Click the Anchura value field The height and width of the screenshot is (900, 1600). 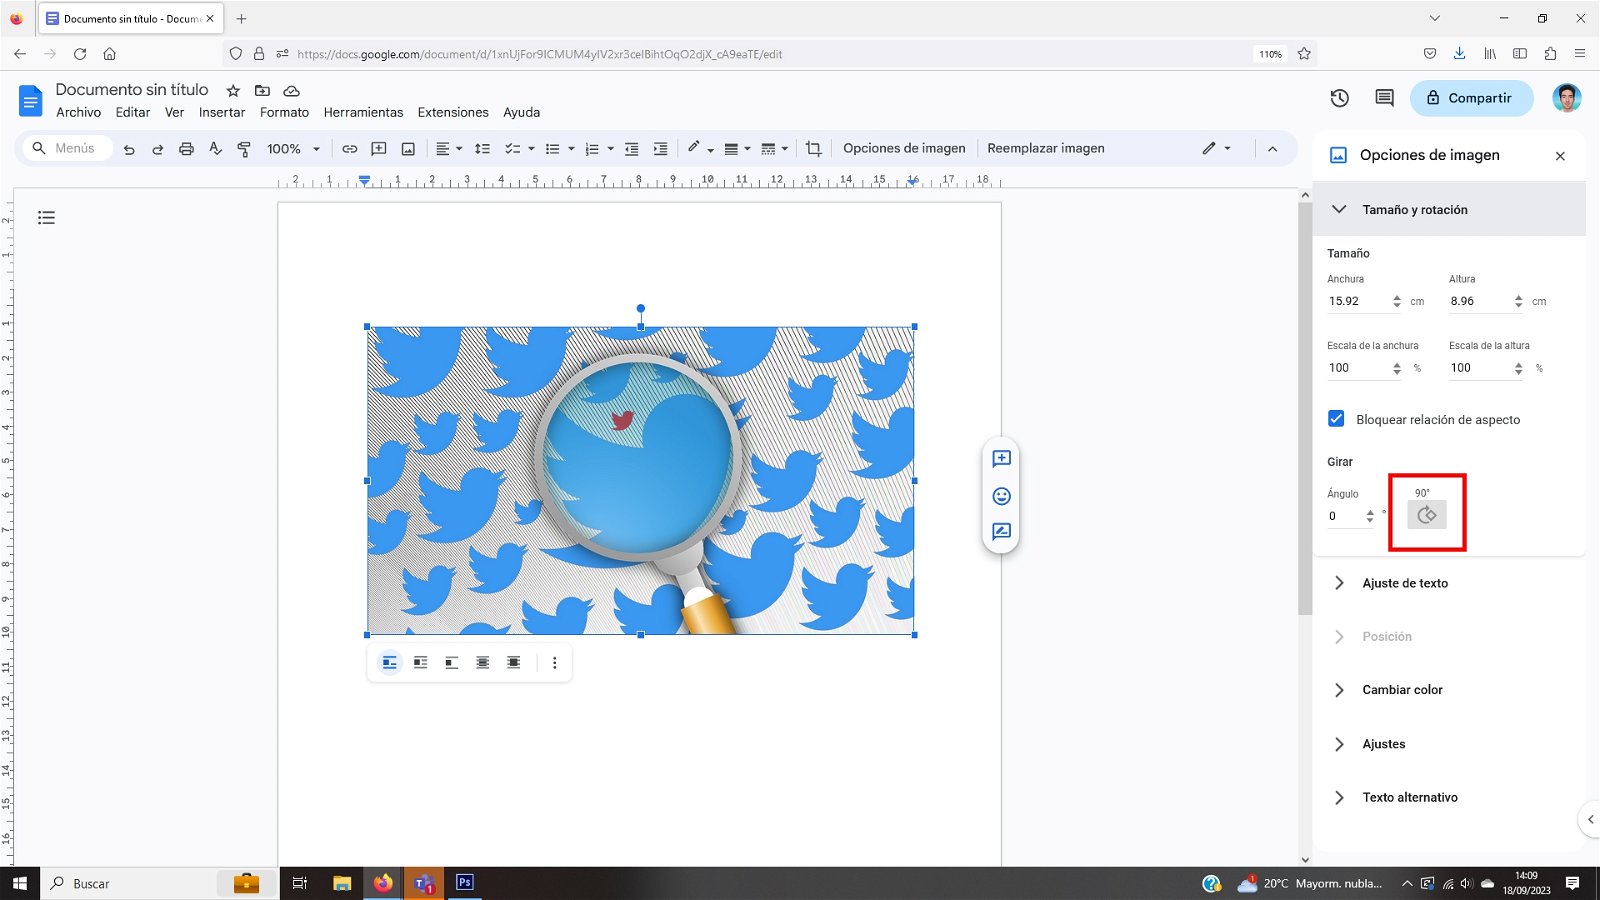[1358, 301]
